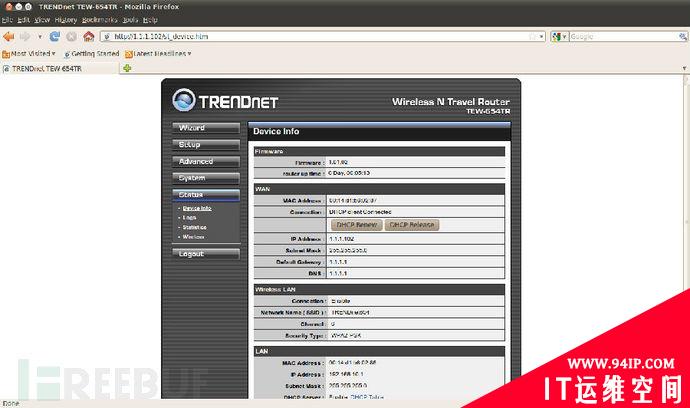Open the Setup section
Viewport: 690px width, 408px height.
(206, 145)
